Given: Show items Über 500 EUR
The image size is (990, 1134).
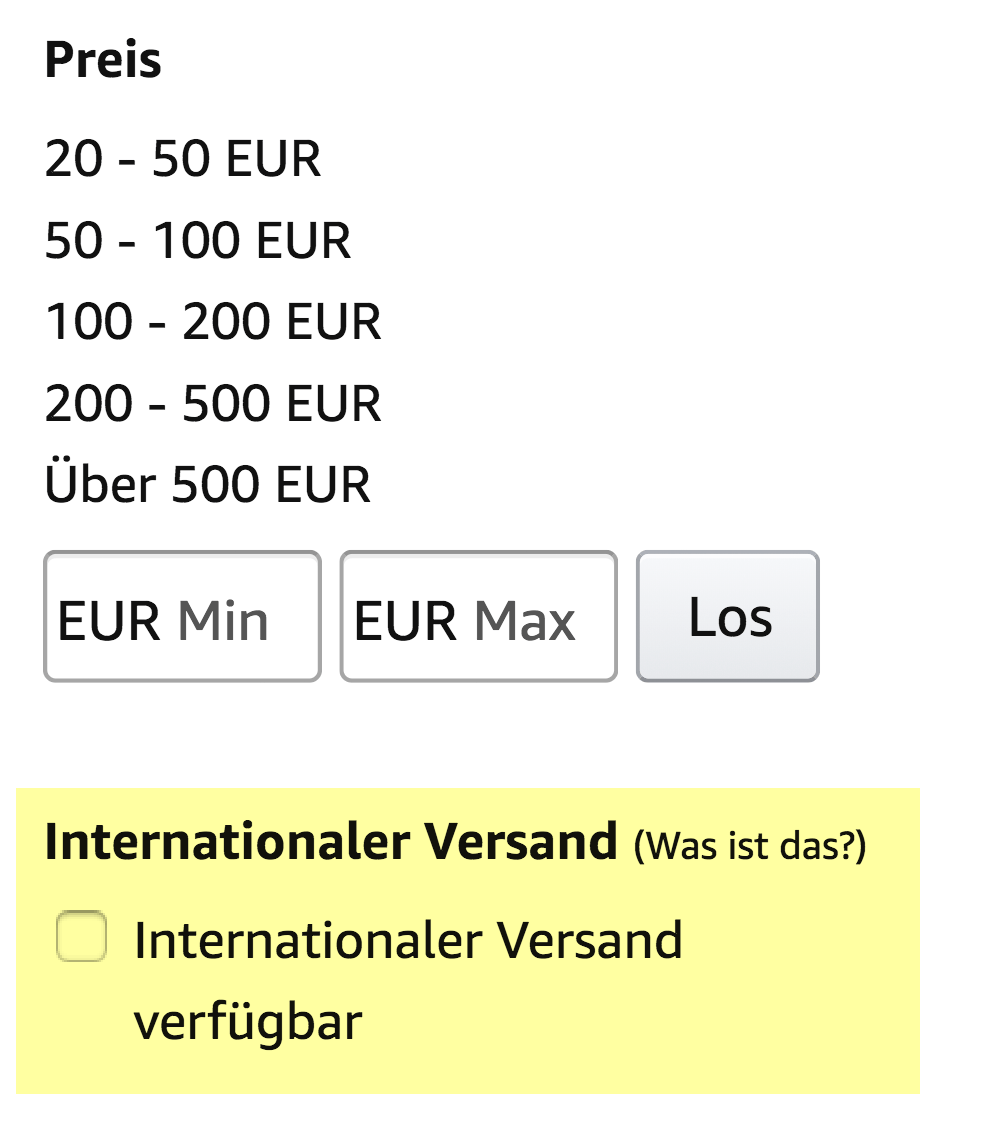Looking at the screenshot, I should (x=207, y=485).
